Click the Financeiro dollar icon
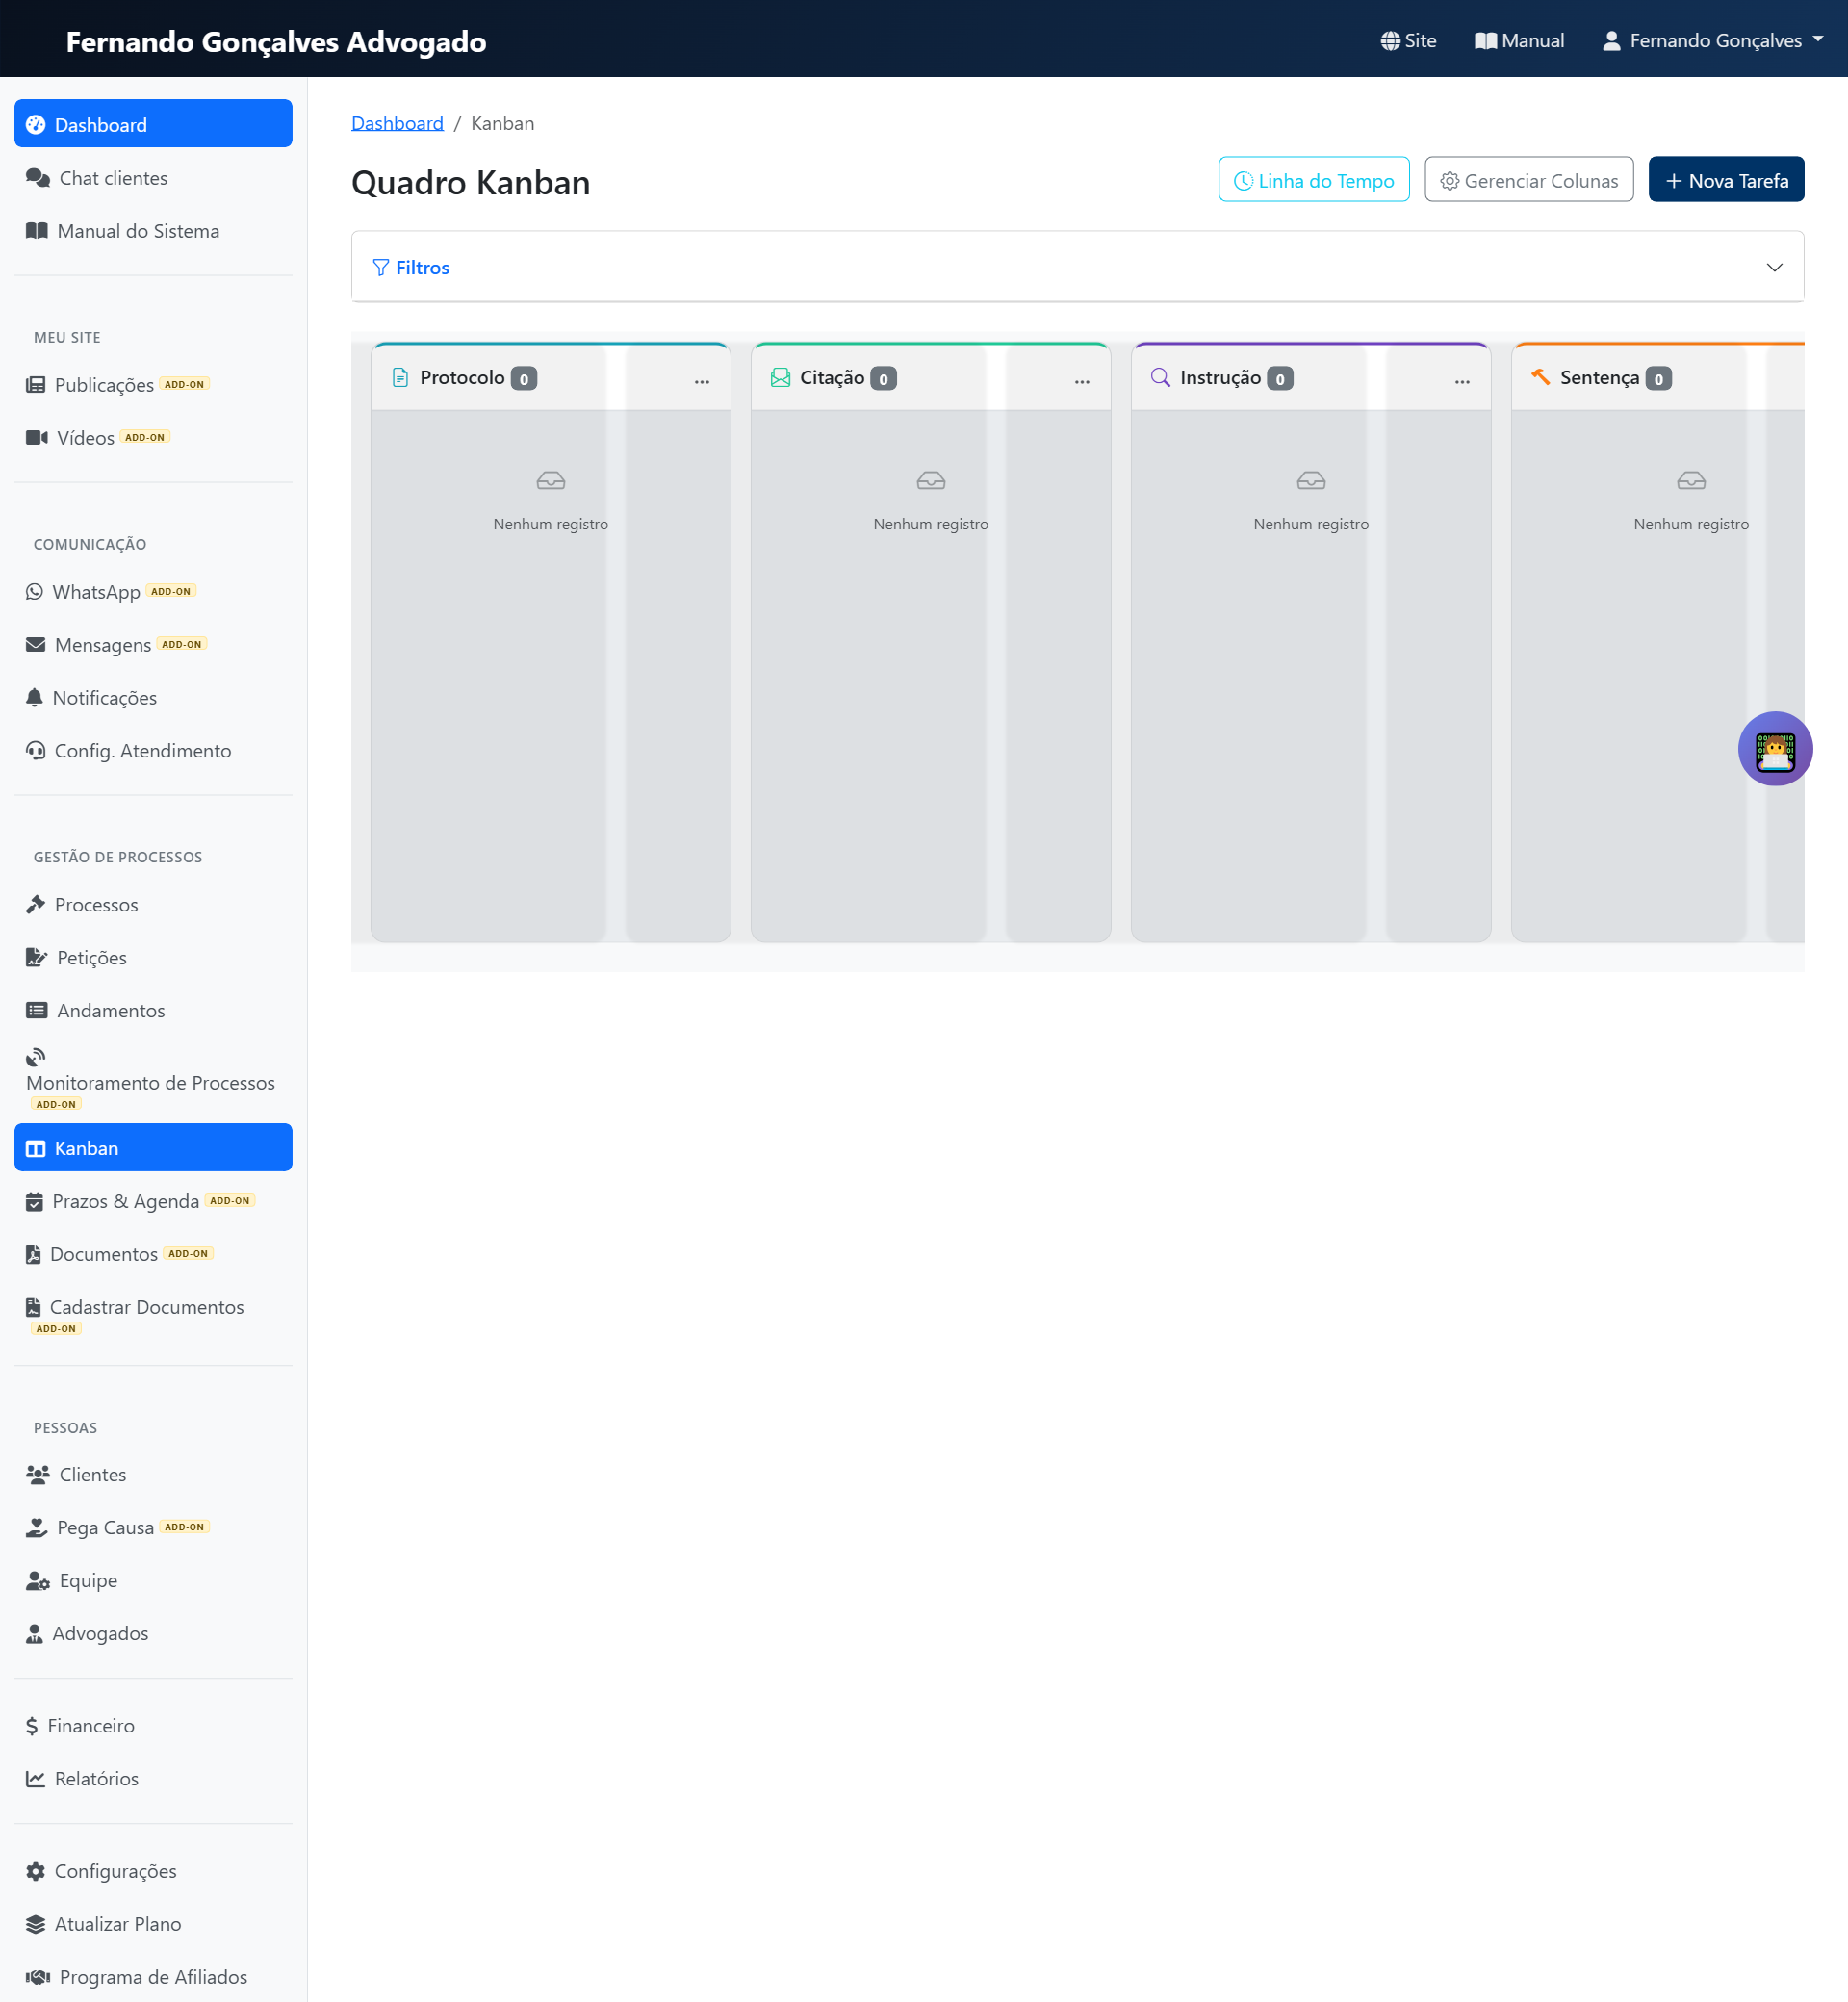Viewport: 1848px width, 2002px height. (32, 1726)
